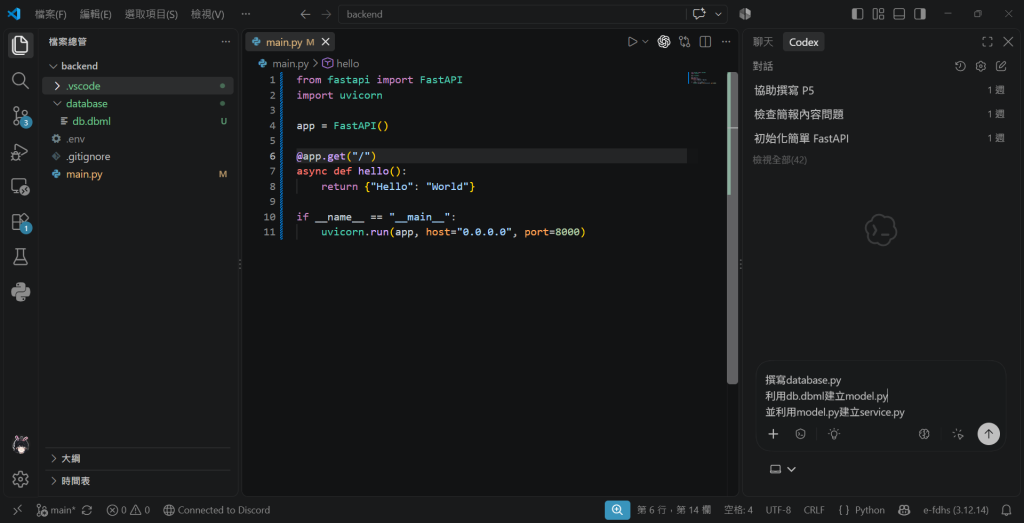This screenshot has height=523, width=1024.
Task: Open Codex settings gear
Action: click(980, 66)
